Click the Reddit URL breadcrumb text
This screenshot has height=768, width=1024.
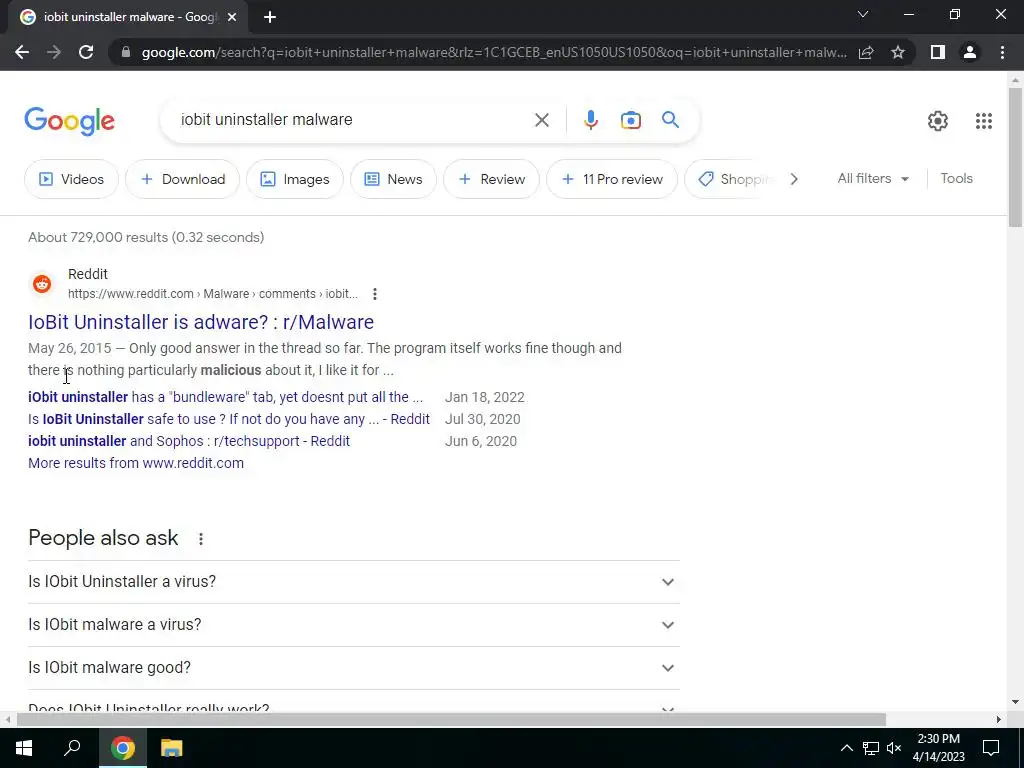coord(213,294)
